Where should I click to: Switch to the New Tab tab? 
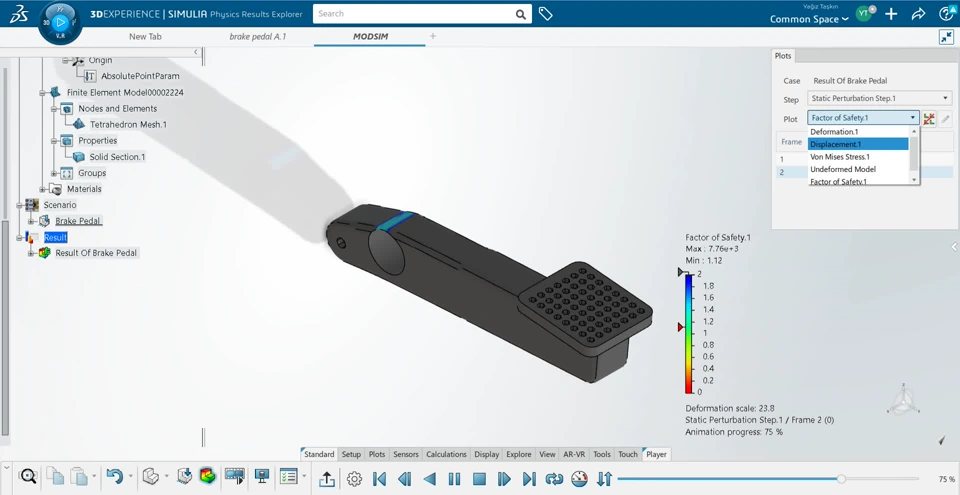click(145, 37)
